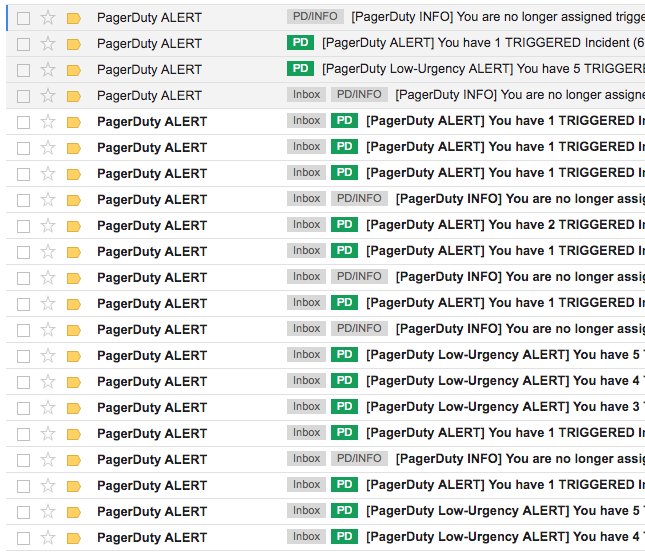This screenshot has height=554, width=645.
Task: Click sender name on 'You have 2 TRIGGERED' email
Action: click(152, 225)
